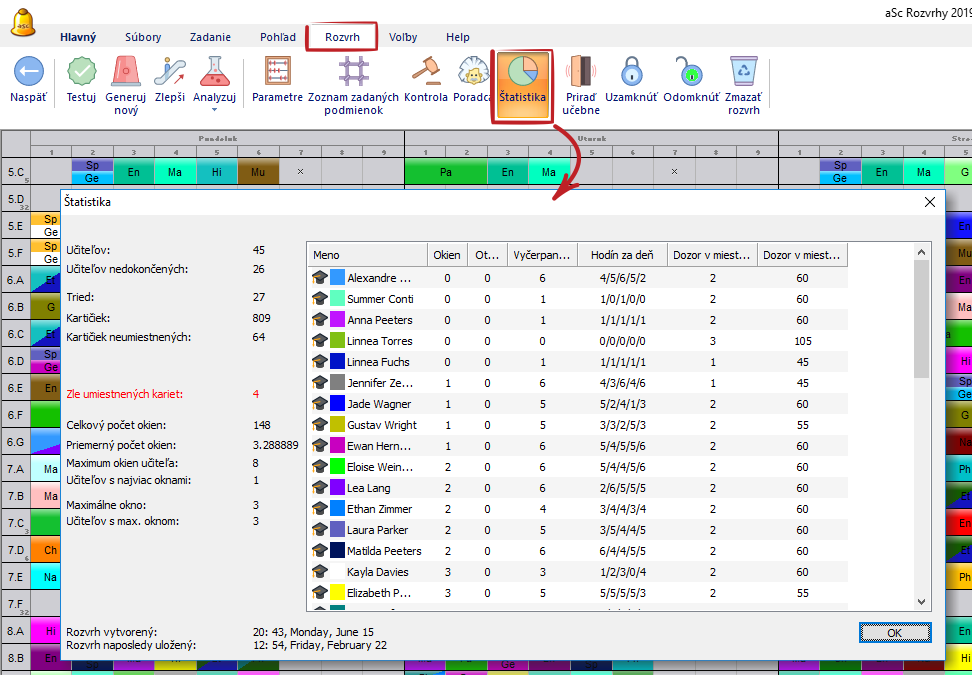Sort by Hodín za deň column
The image size is (972, 675).
pyautogui.click(x=622, y=255)
